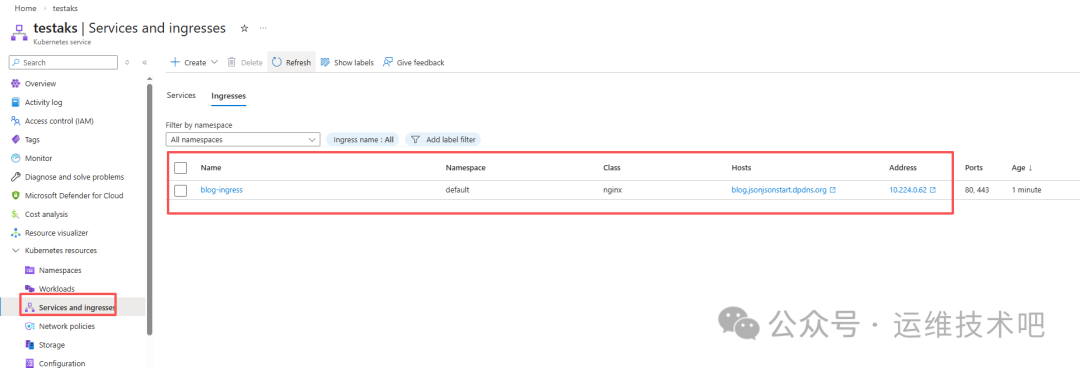Click the Activity log icon
The width and height of the screenshot is (1080, 368).
(16, 102)
